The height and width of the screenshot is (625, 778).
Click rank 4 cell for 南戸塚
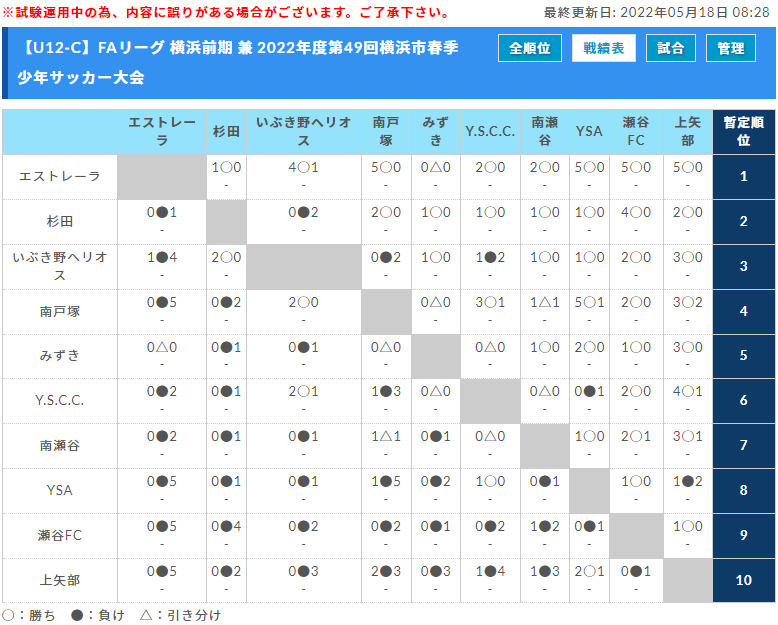click(744, 312)
